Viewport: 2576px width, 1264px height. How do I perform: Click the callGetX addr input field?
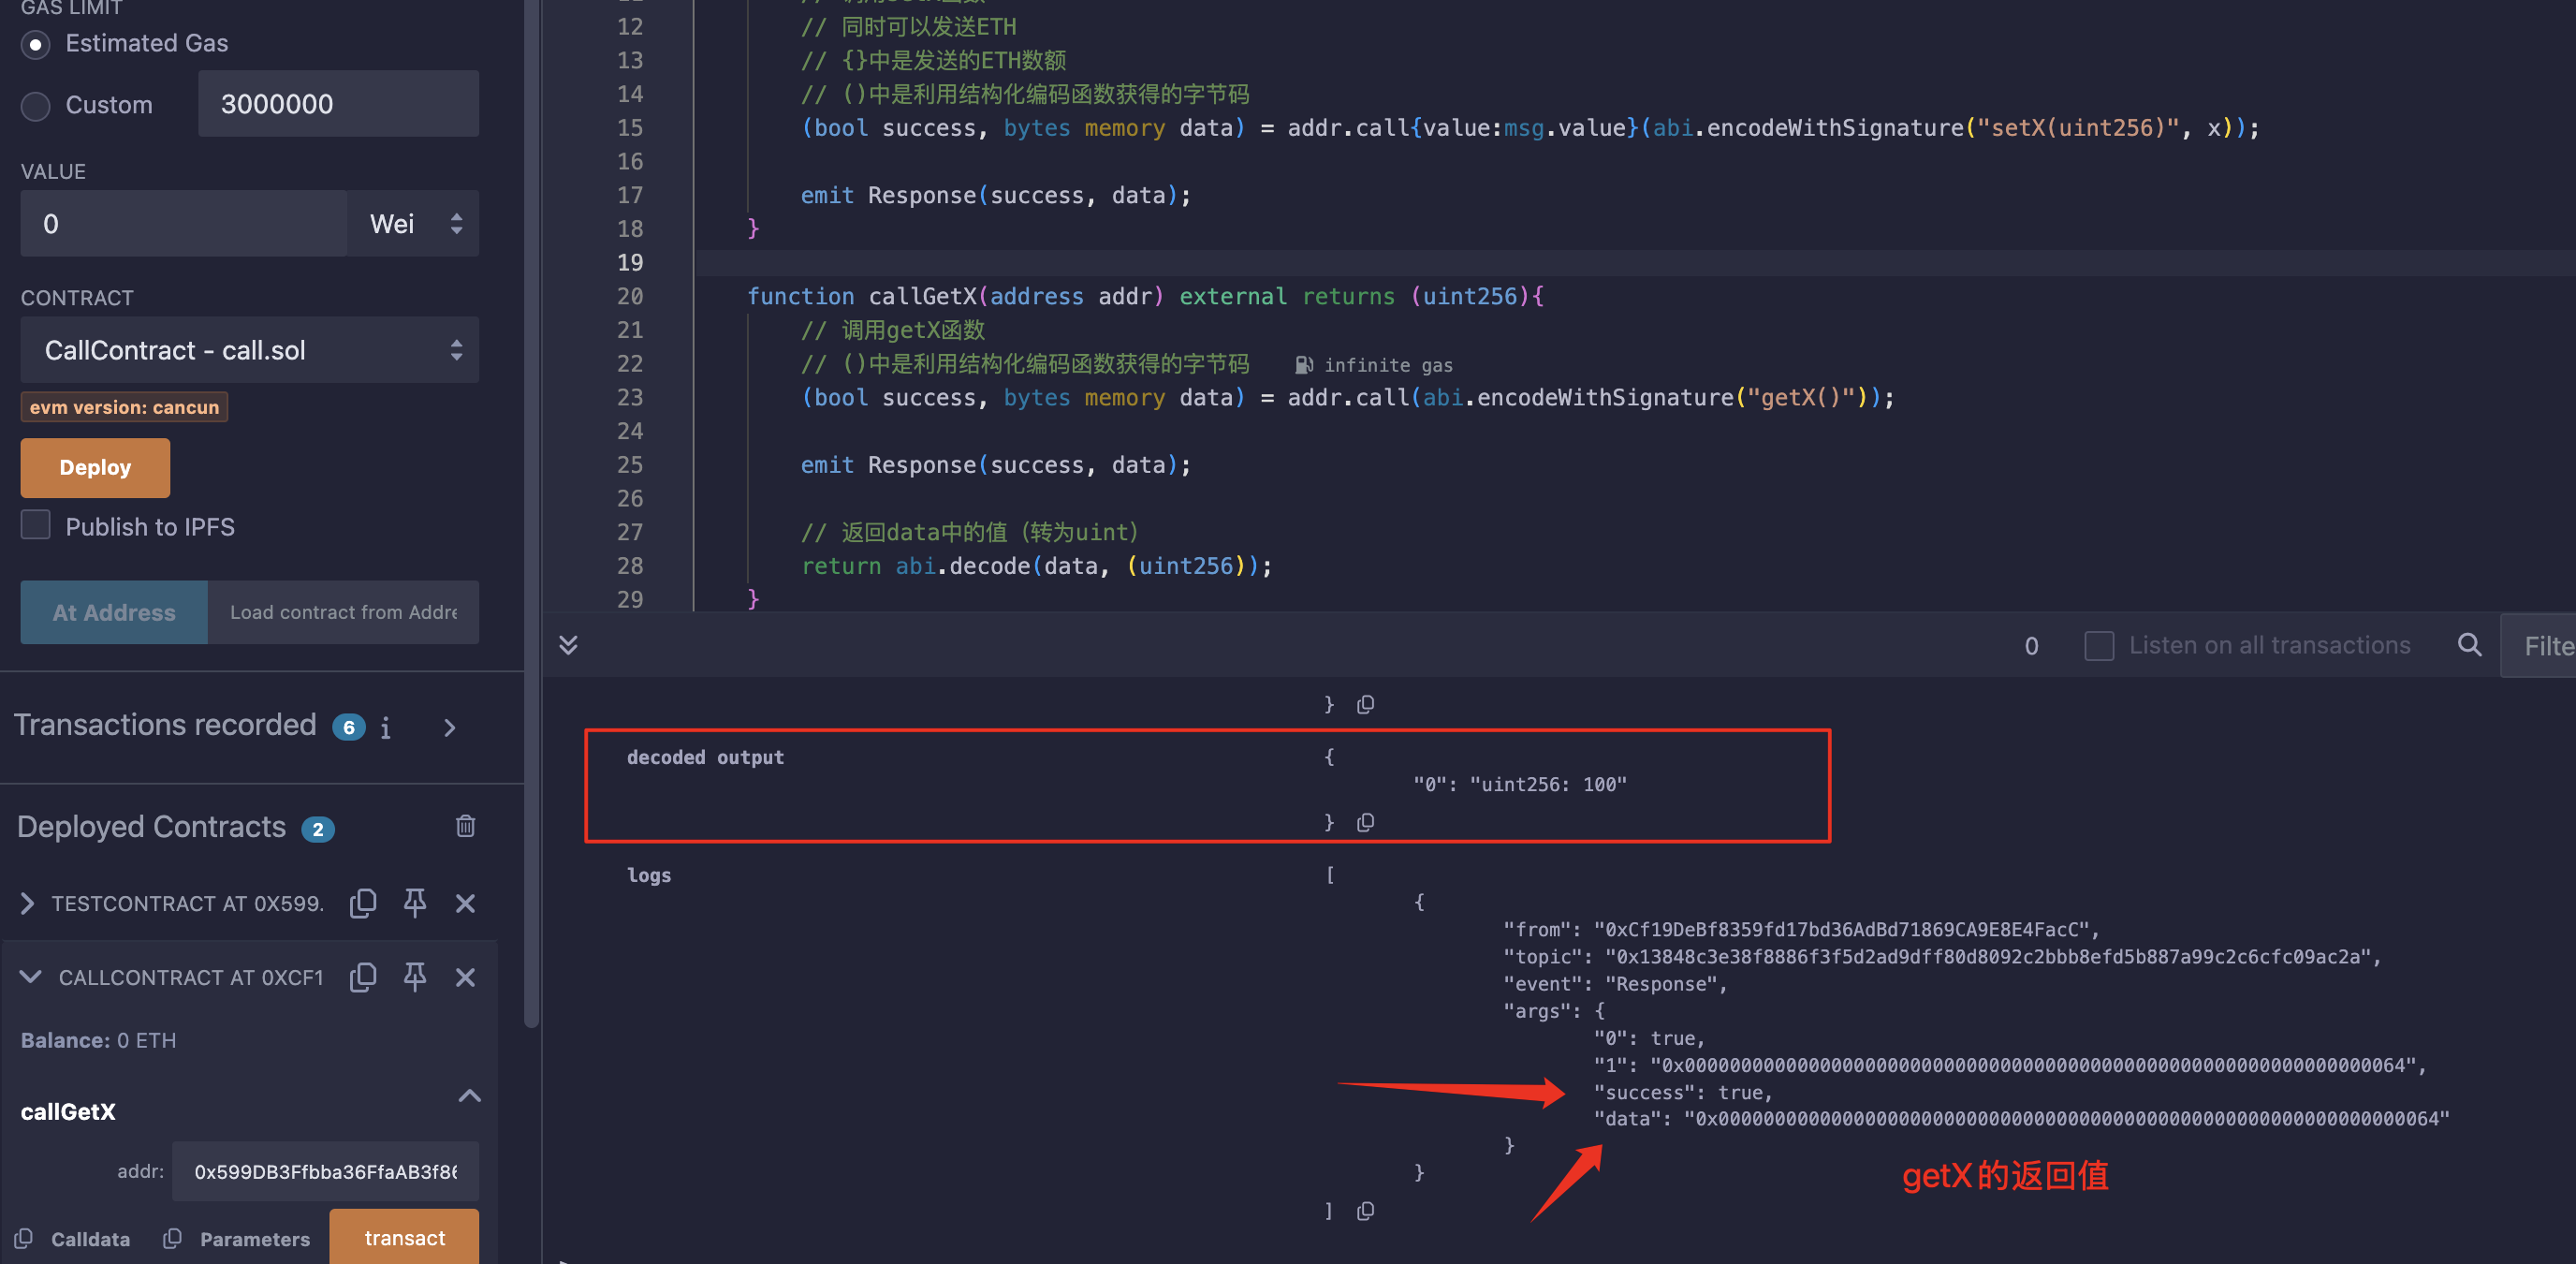click(325, 1171)
